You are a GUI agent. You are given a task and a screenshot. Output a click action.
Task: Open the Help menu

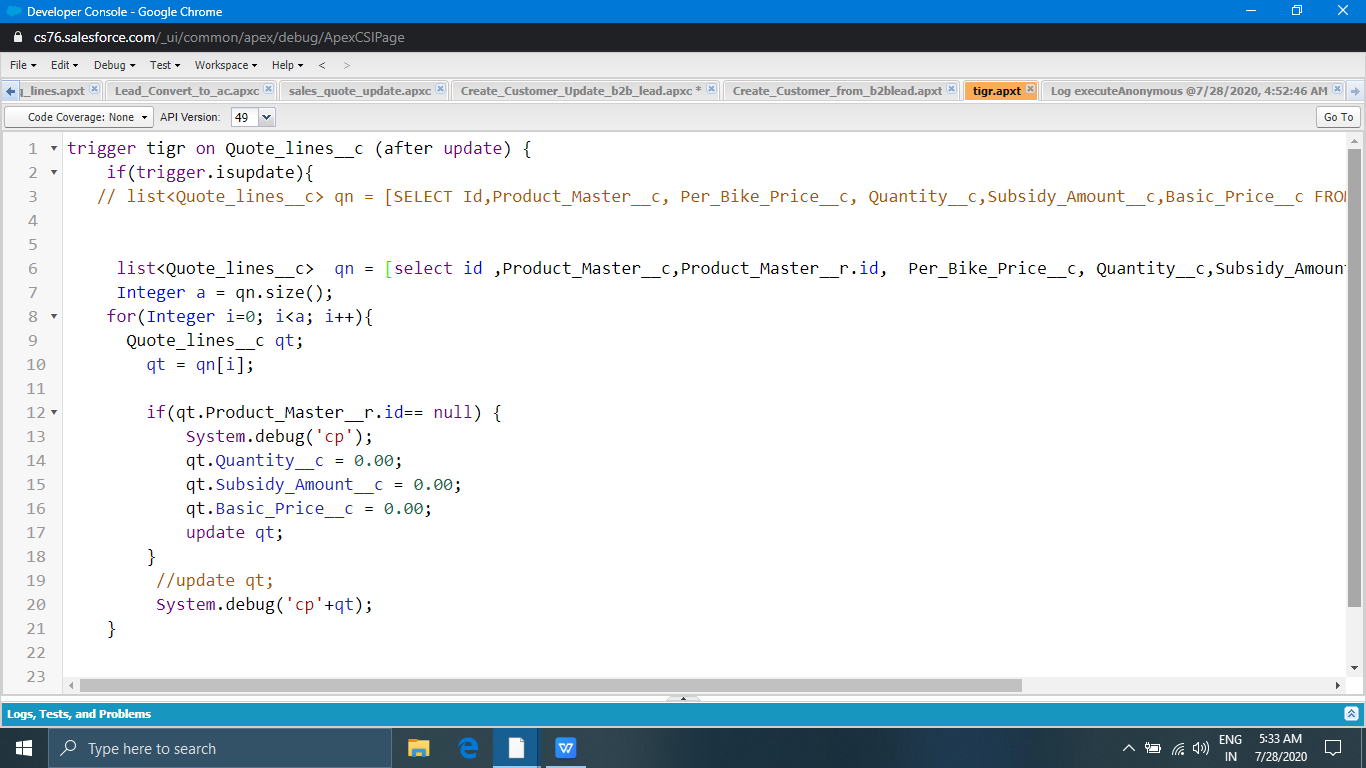pos(287,65)
